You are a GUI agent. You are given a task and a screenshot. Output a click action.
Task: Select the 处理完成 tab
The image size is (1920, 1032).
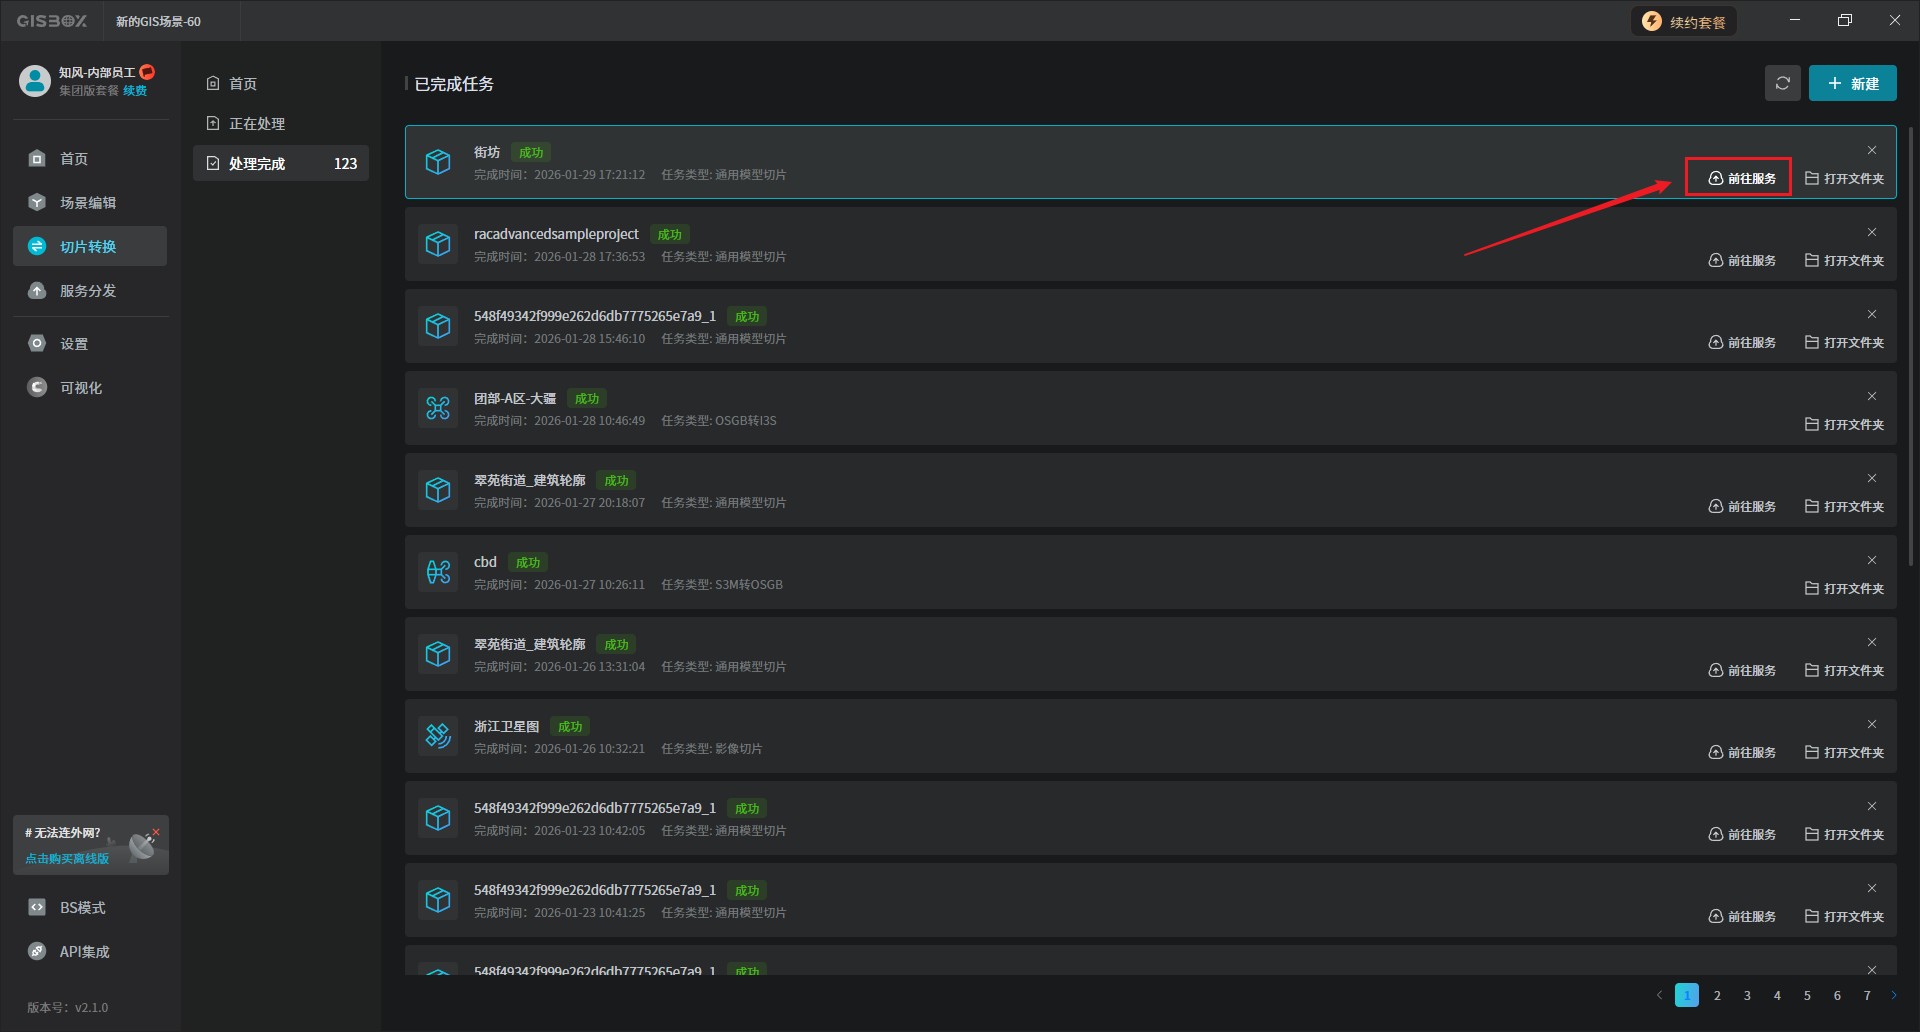pyautogui.click(x=257, y=164)
